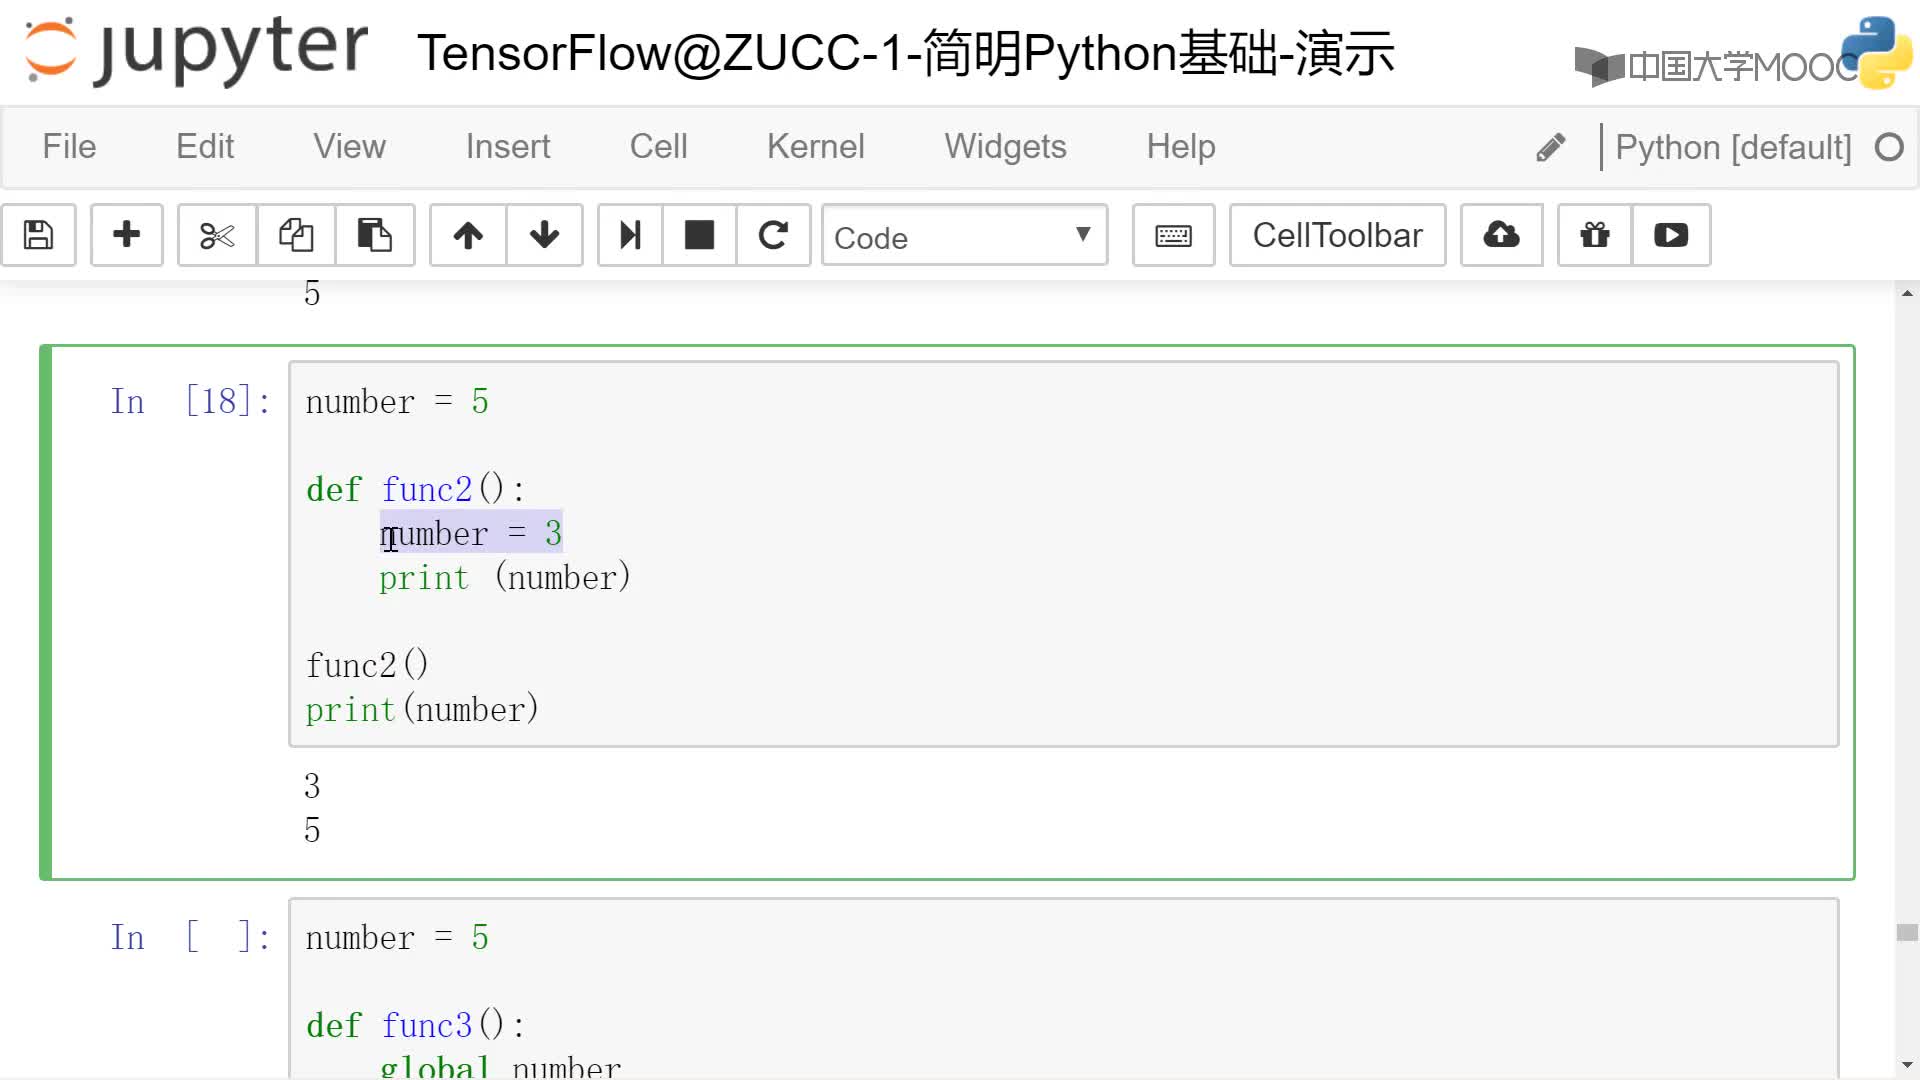This screenshot has height=1080, width=1920.
Task: Interrupt the kernel with stop icon
Action: [699, 236]
